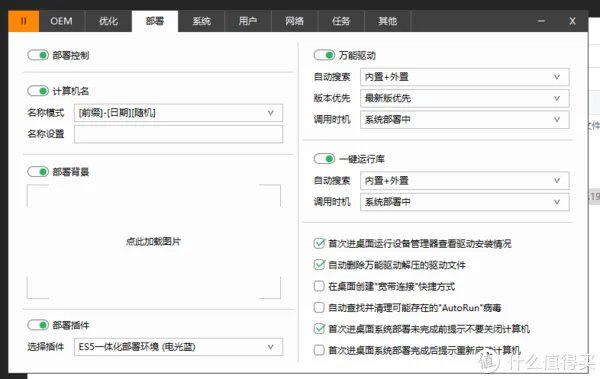The width and height of the screenshot is (600, 379).
Task: Toggle the 部署背景 switch
Action: pos(38,172)
